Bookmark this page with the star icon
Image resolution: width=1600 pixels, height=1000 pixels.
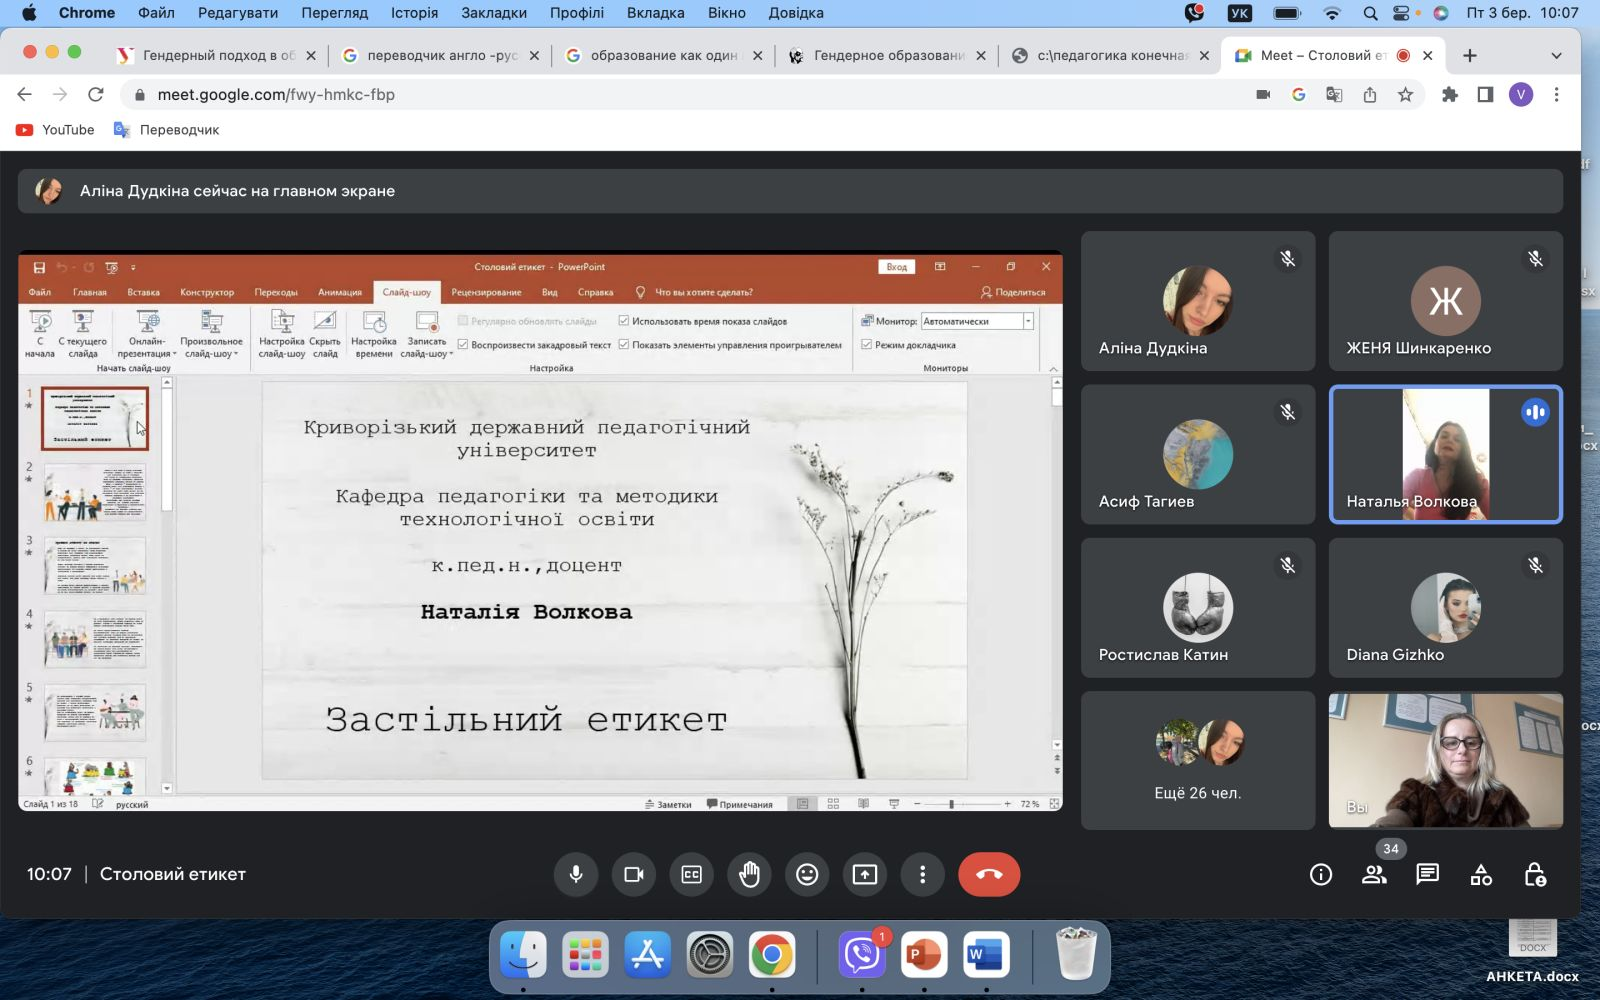(x=1405, y=94)
